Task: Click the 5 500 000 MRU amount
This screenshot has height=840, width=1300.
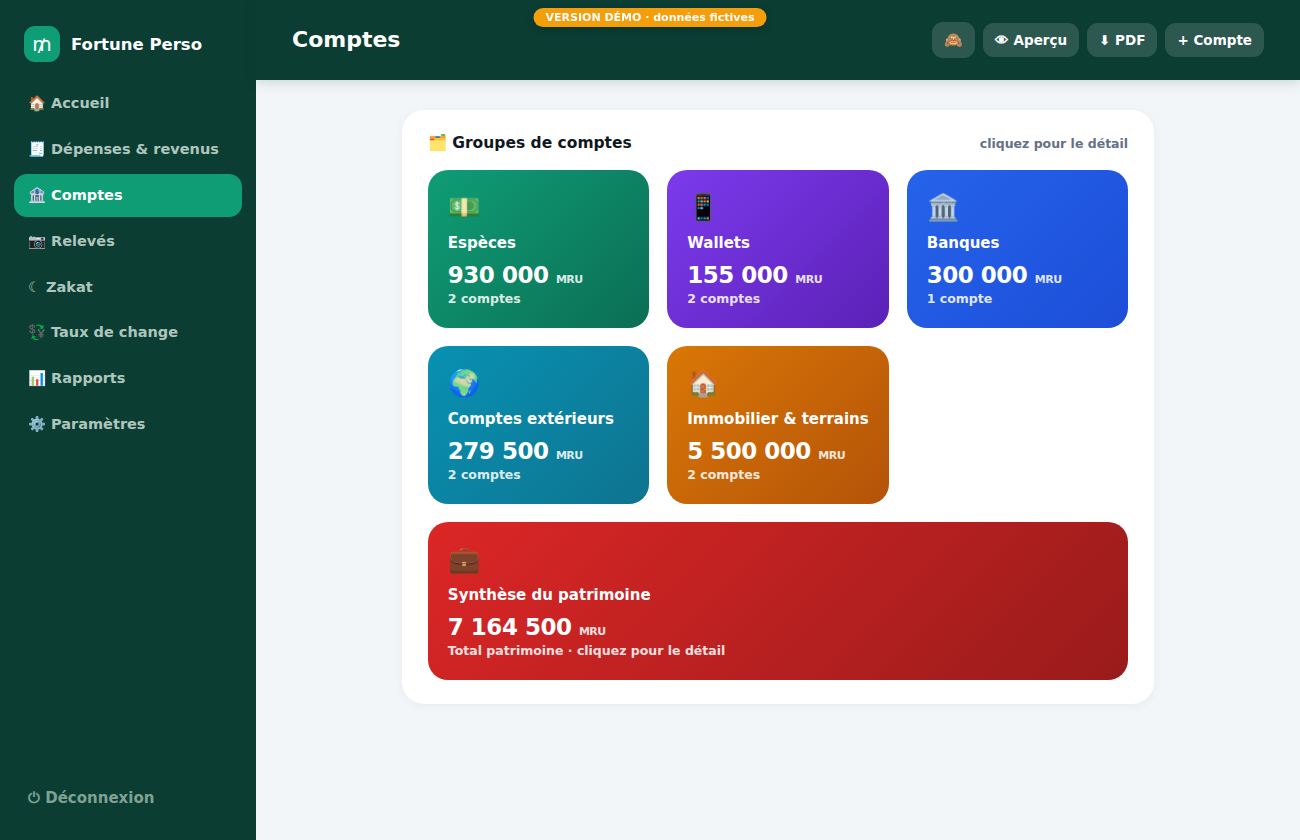Action: click(766, 451)
